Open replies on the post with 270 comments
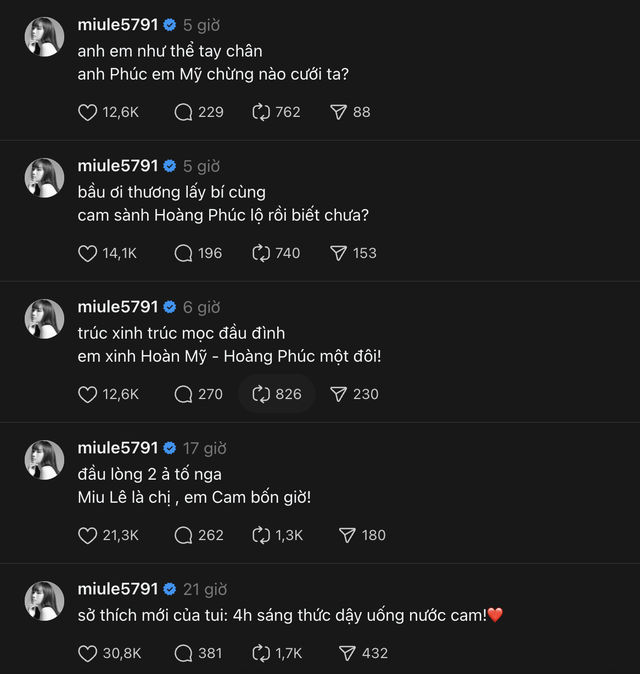Screen dimensions: 640x674 [x=183, y=394]
